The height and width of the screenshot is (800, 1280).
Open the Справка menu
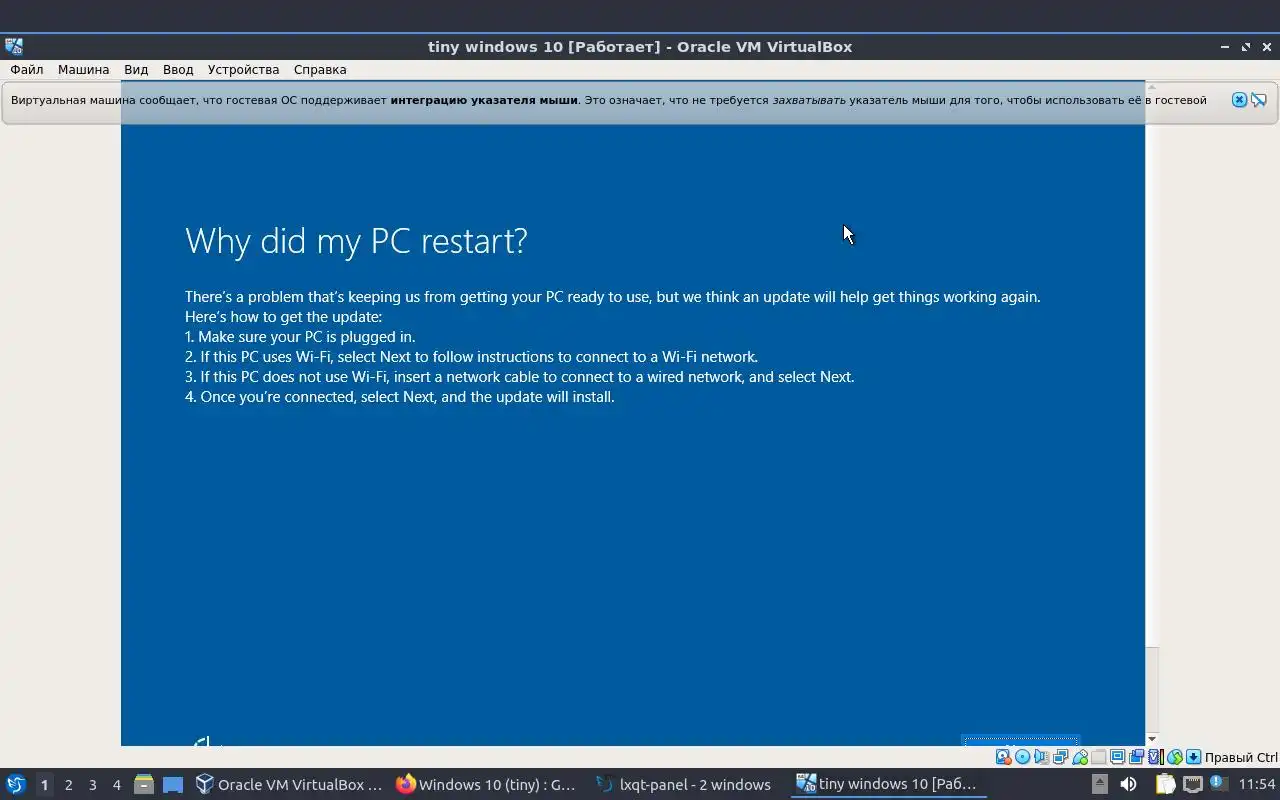[320, 70]
